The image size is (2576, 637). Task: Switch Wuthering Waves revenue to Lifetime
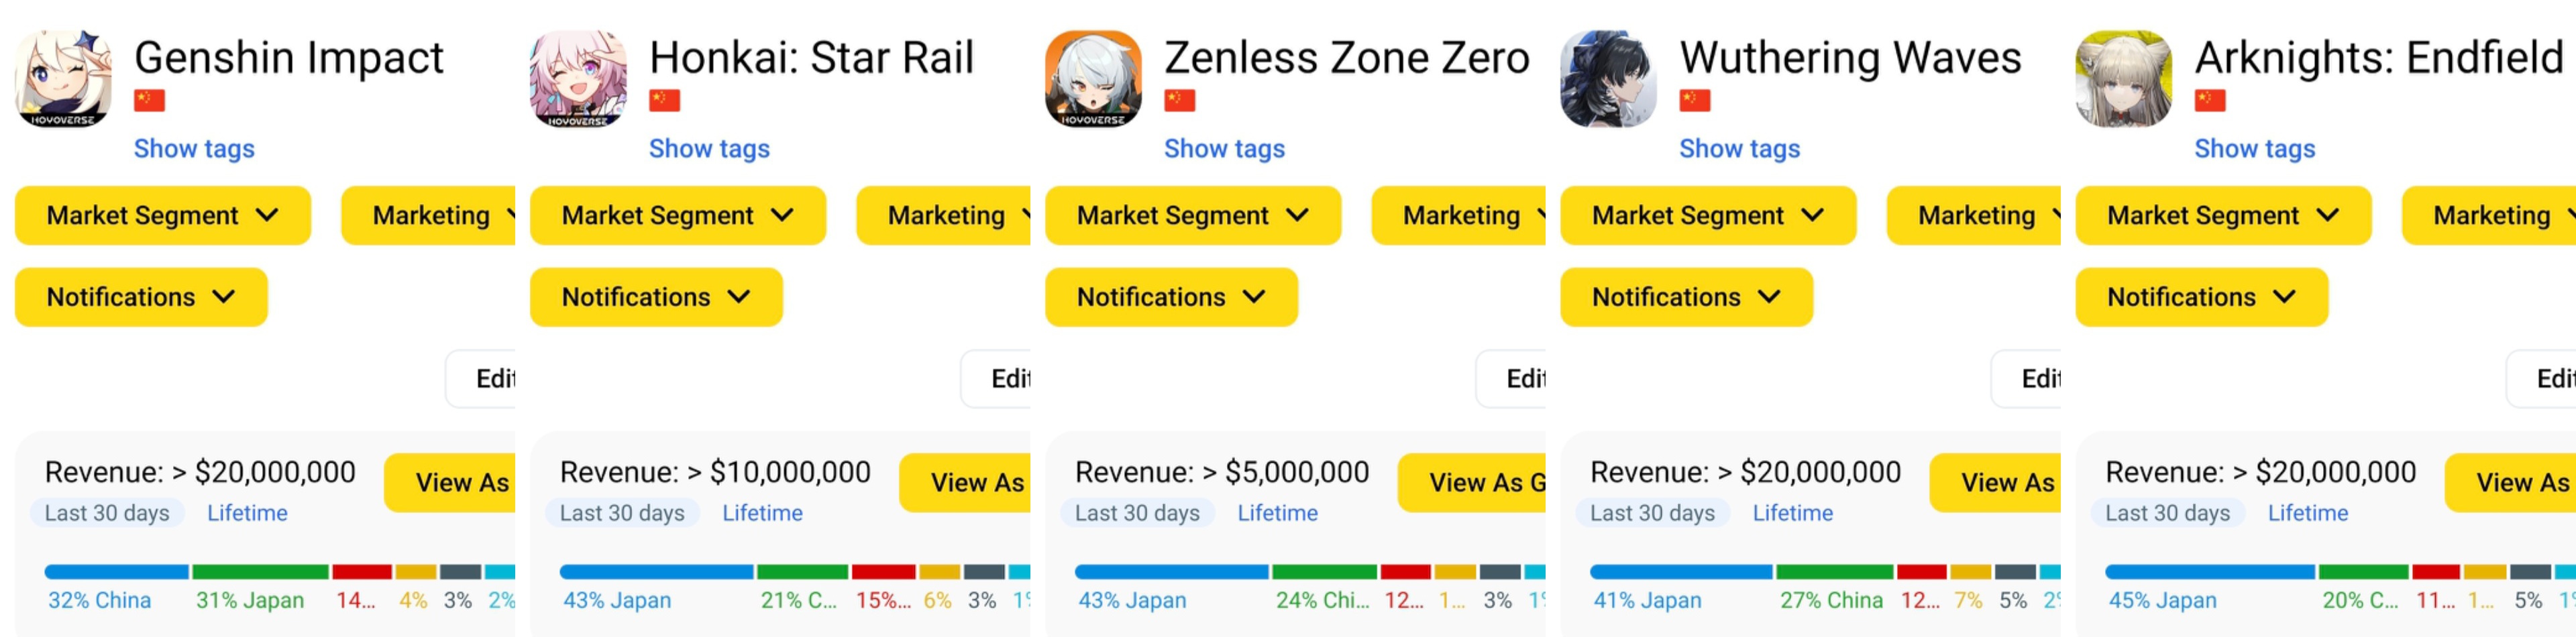1792,513
